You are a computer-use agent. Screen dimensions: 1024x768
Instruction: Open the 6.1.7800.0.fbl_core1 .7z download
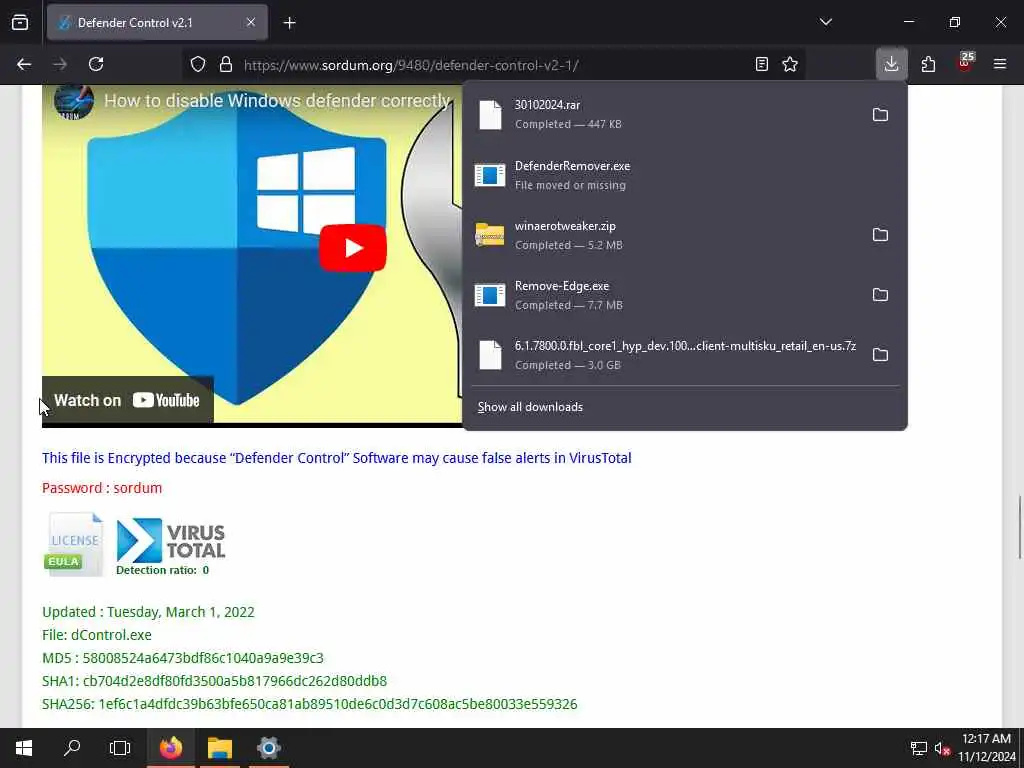click(x=666, y=355)
